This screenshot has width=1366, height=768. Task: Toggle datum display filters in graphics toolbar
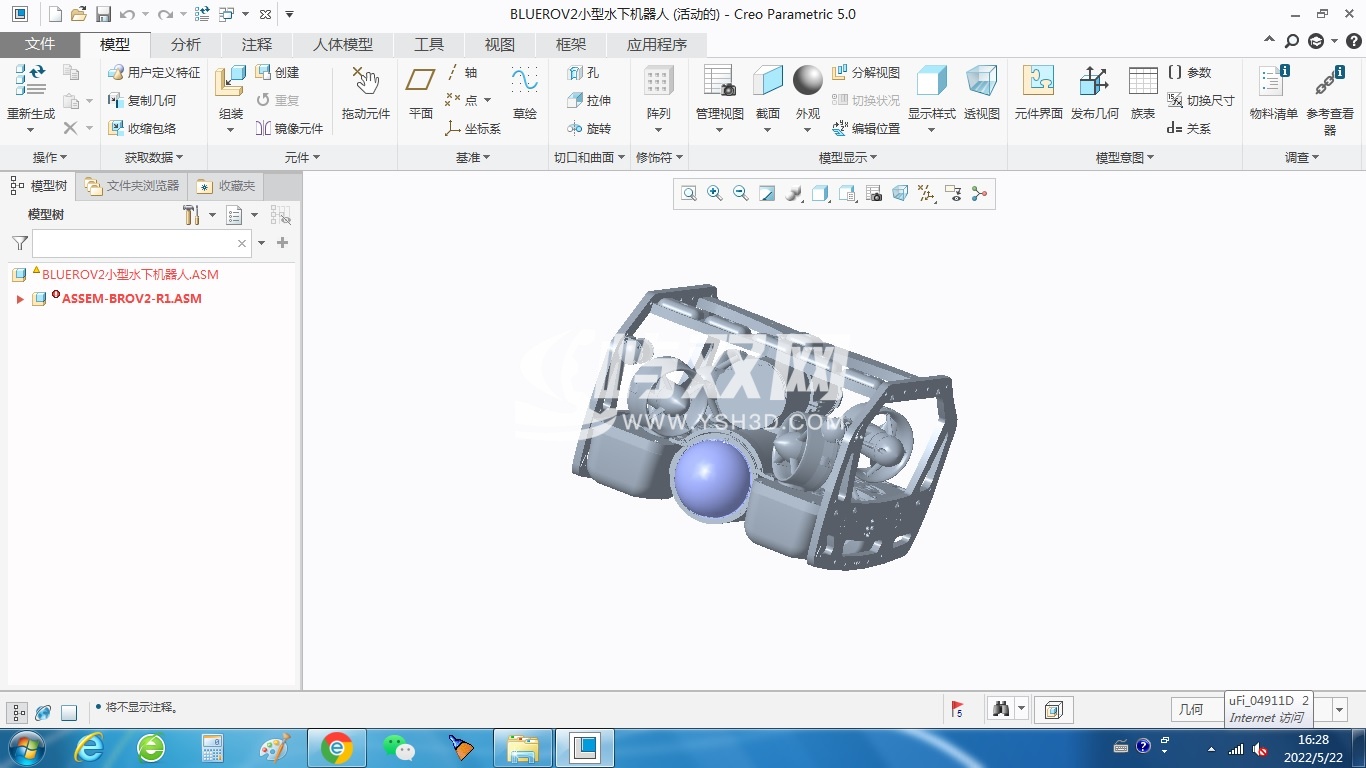pyautogui.click(x=926, y=194)
